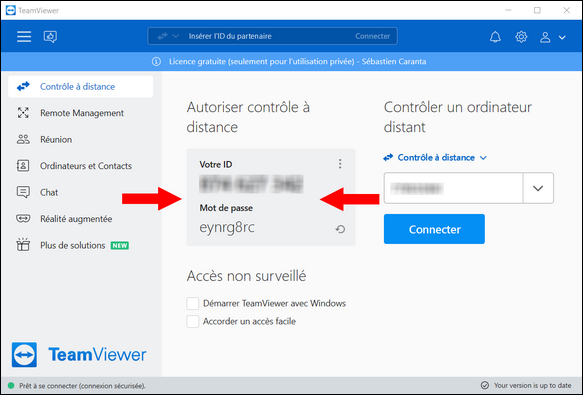Click the Contrôle à distance arrows icon in sidebar
Viewport: 583px width, 395px height.
23,87
